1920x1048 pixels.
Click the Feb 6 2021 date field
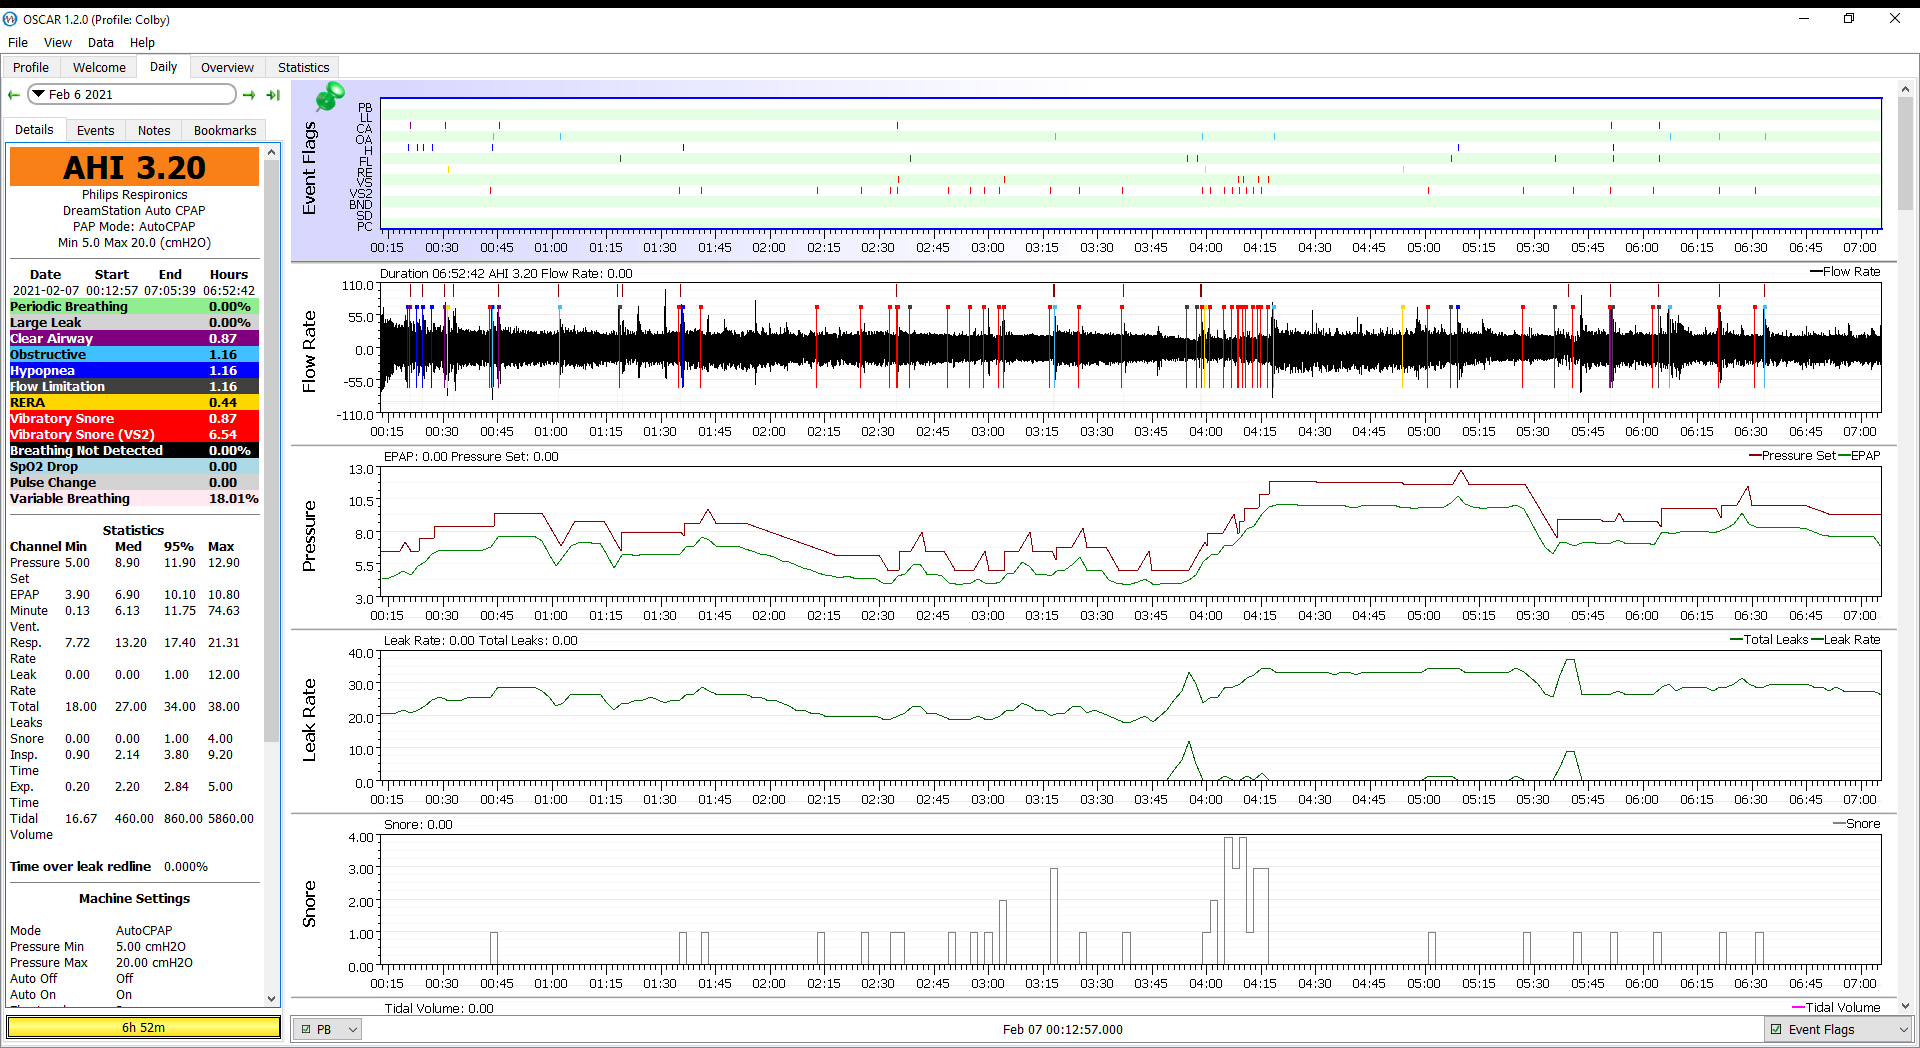click(x=132, y=94)
